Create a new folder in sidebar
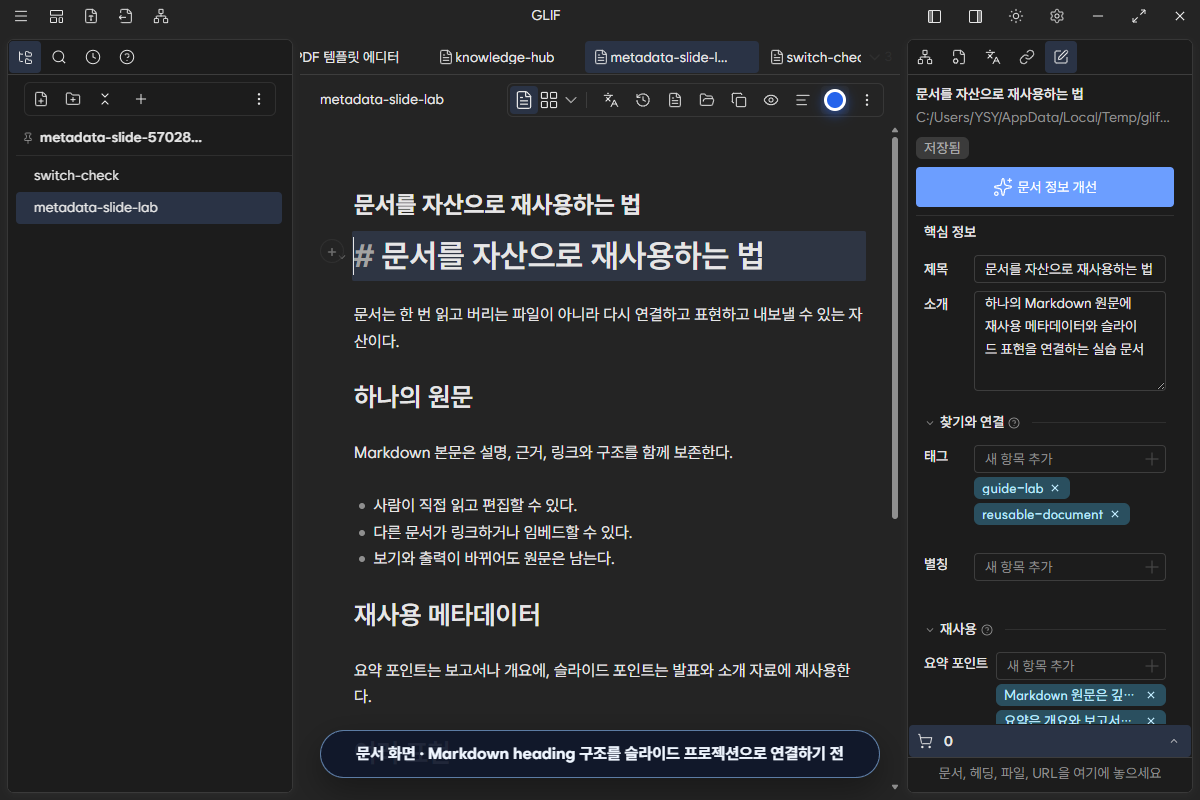This screenshot has height=800, width=1200. [x=73, y=99]
